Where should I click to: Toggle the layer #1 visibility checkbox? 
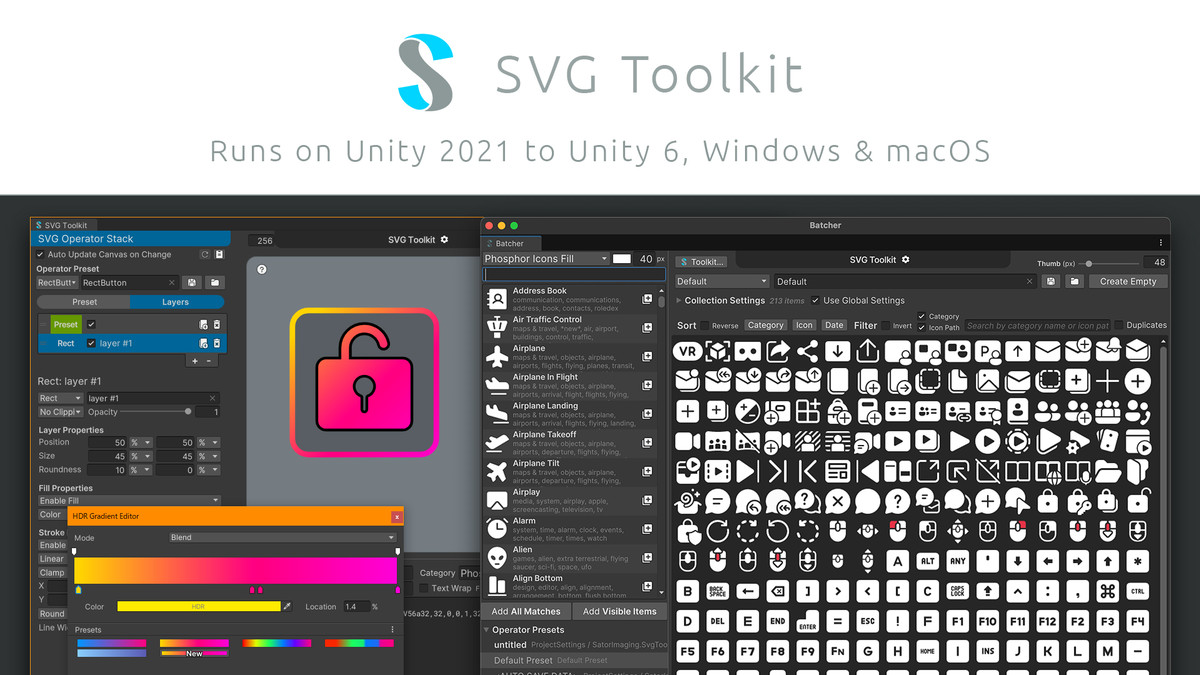point(91,343)
